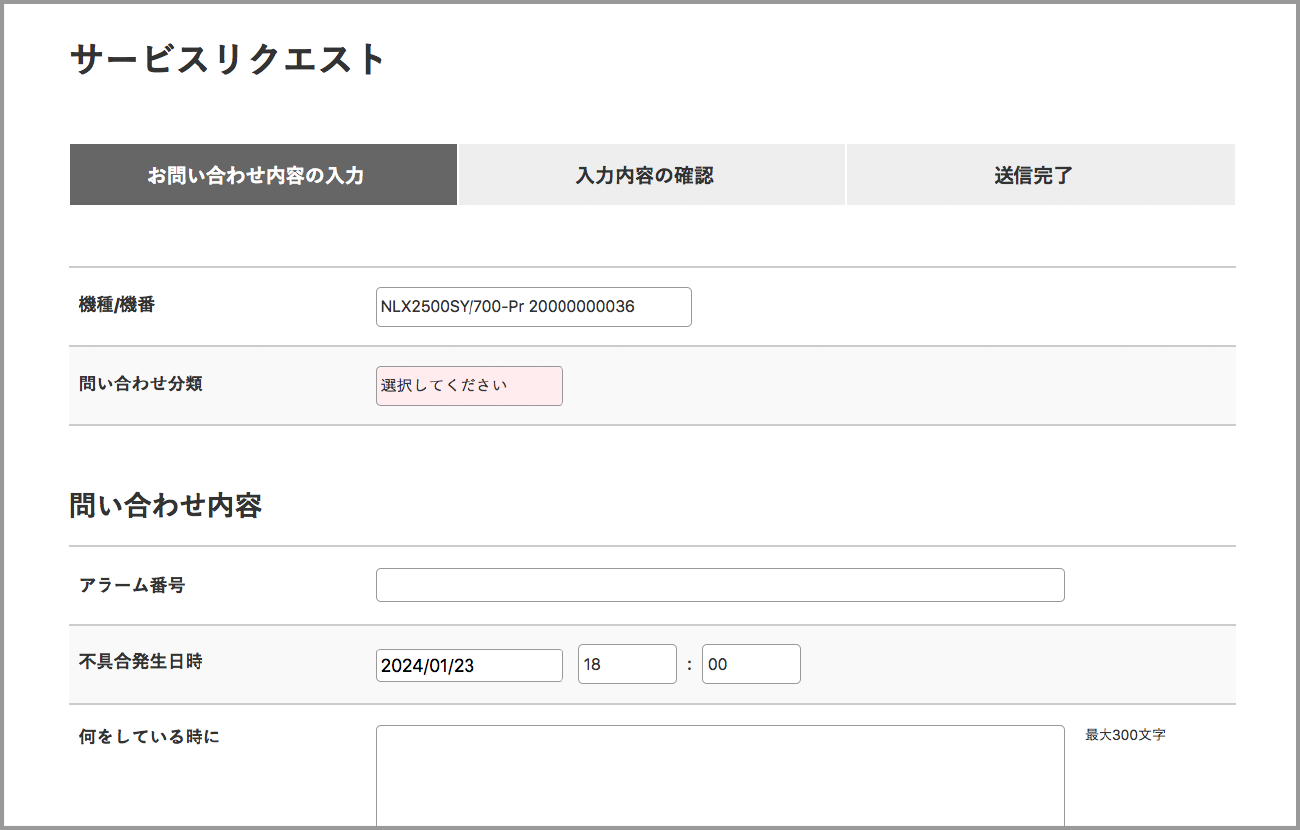Click the 問い合わせ分類 label

(141, 383)
